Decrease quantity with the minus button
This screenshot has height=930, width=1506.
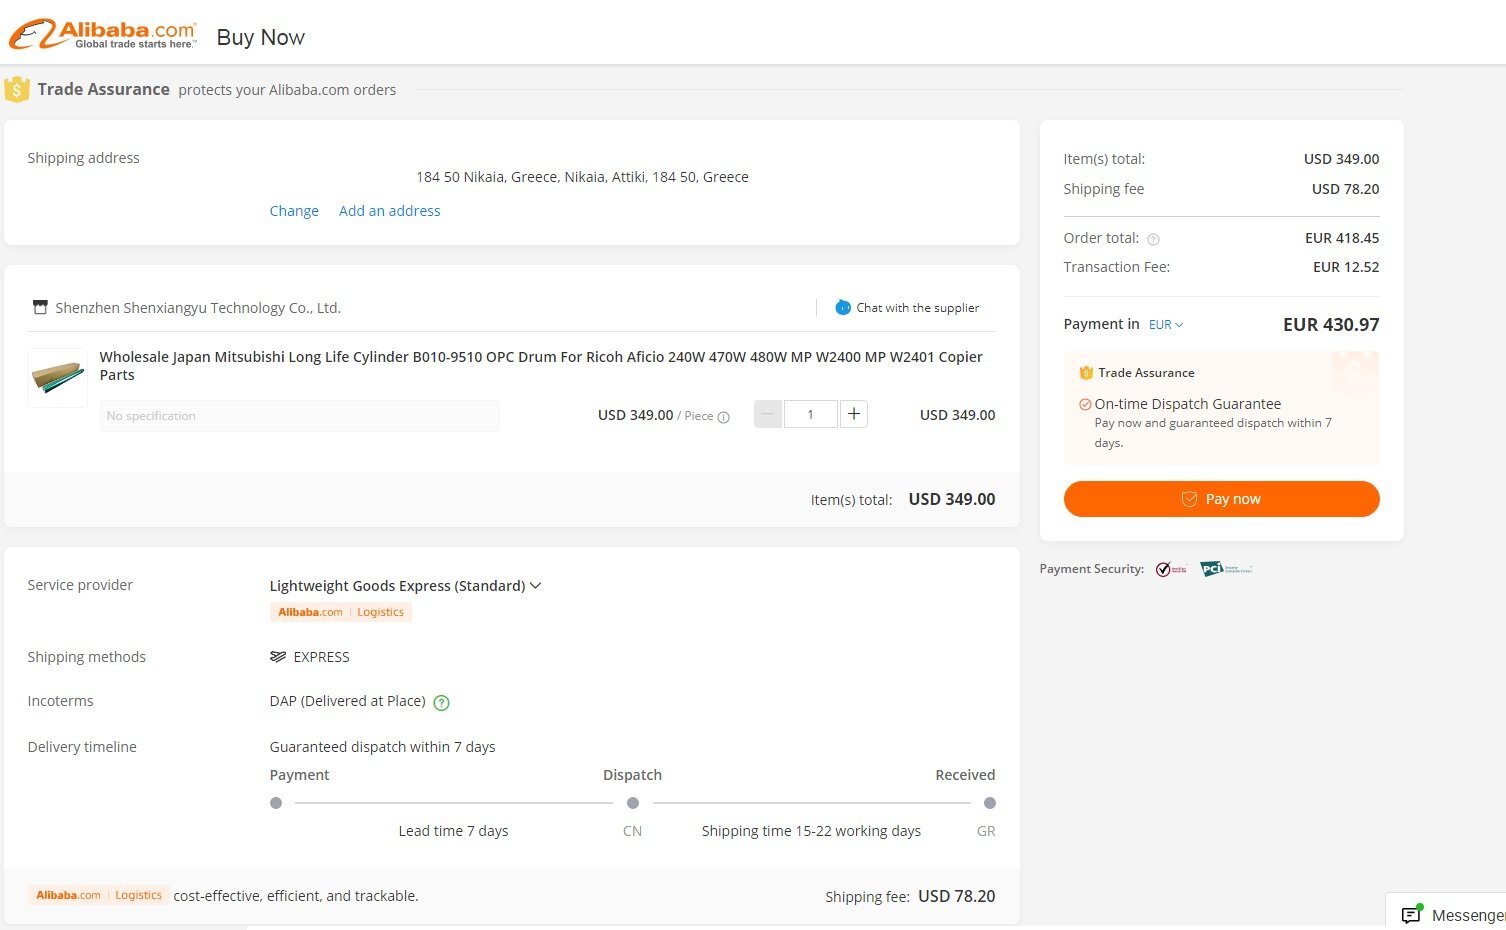(x=768, y=414)
